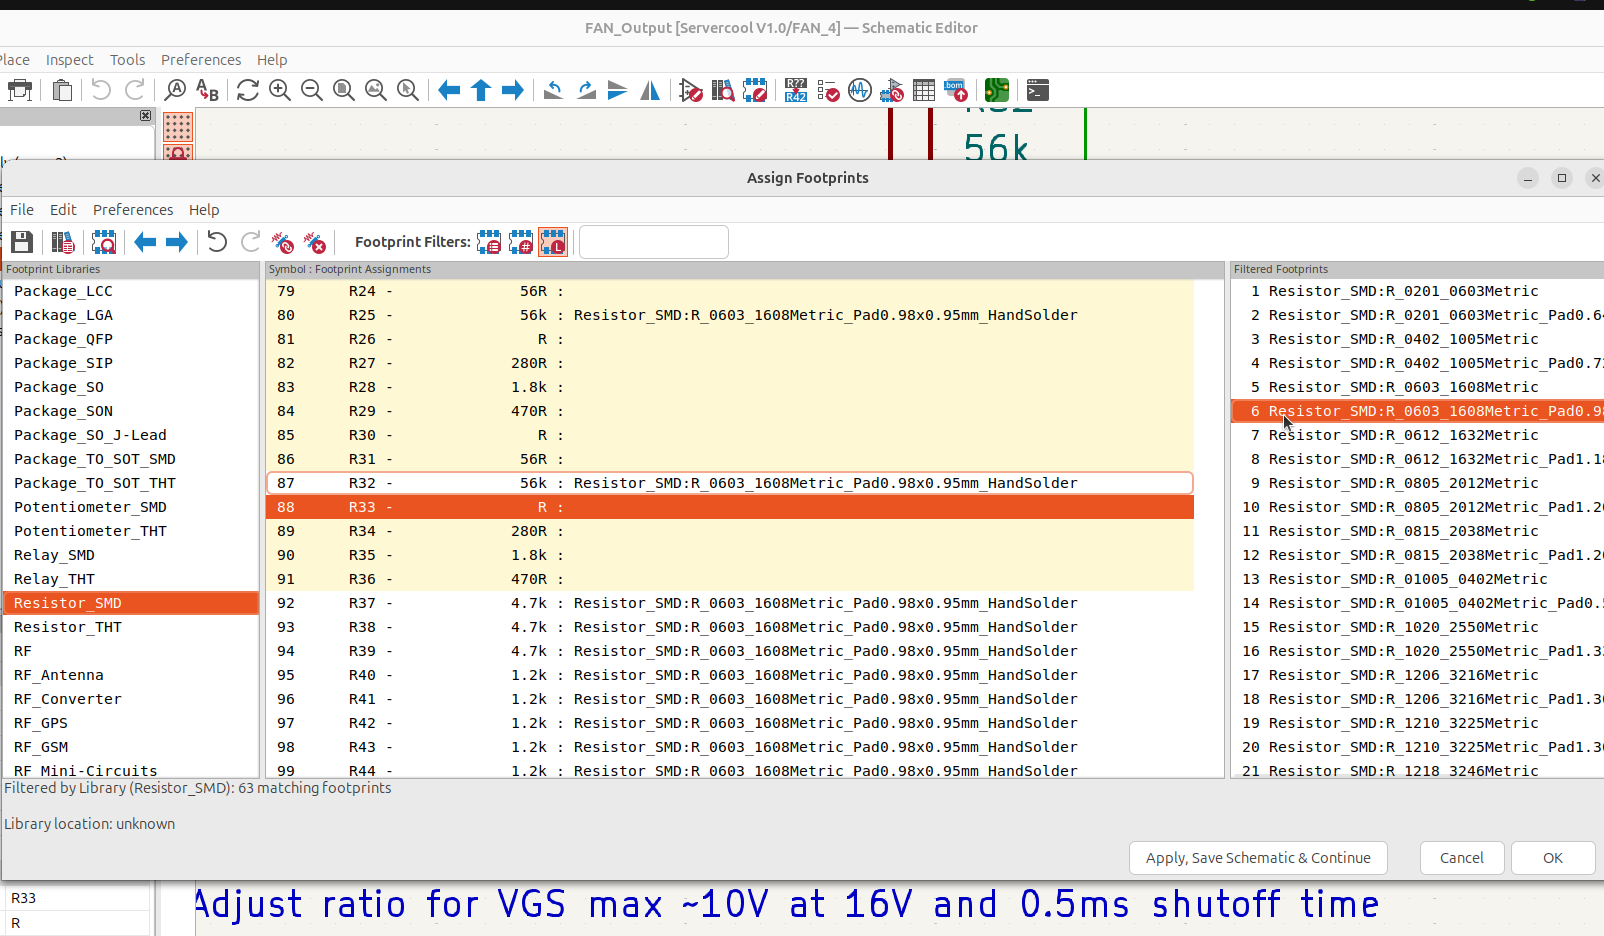
Task: Open scripting console icon
Action: pos(1038,91)
